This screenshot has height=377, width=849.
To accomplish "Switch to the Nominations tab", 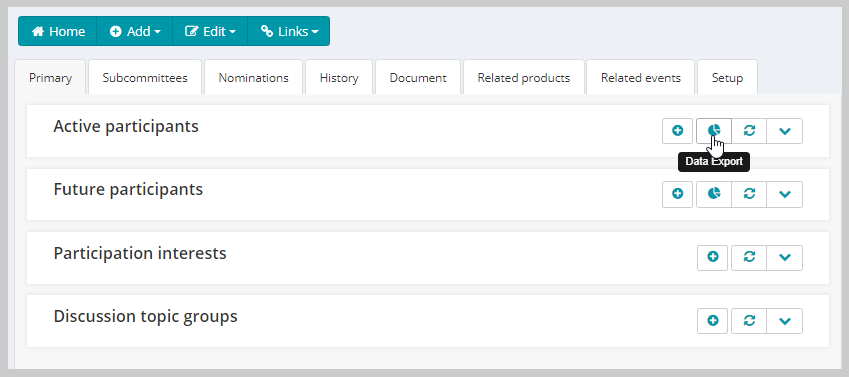I will (253, 78).
